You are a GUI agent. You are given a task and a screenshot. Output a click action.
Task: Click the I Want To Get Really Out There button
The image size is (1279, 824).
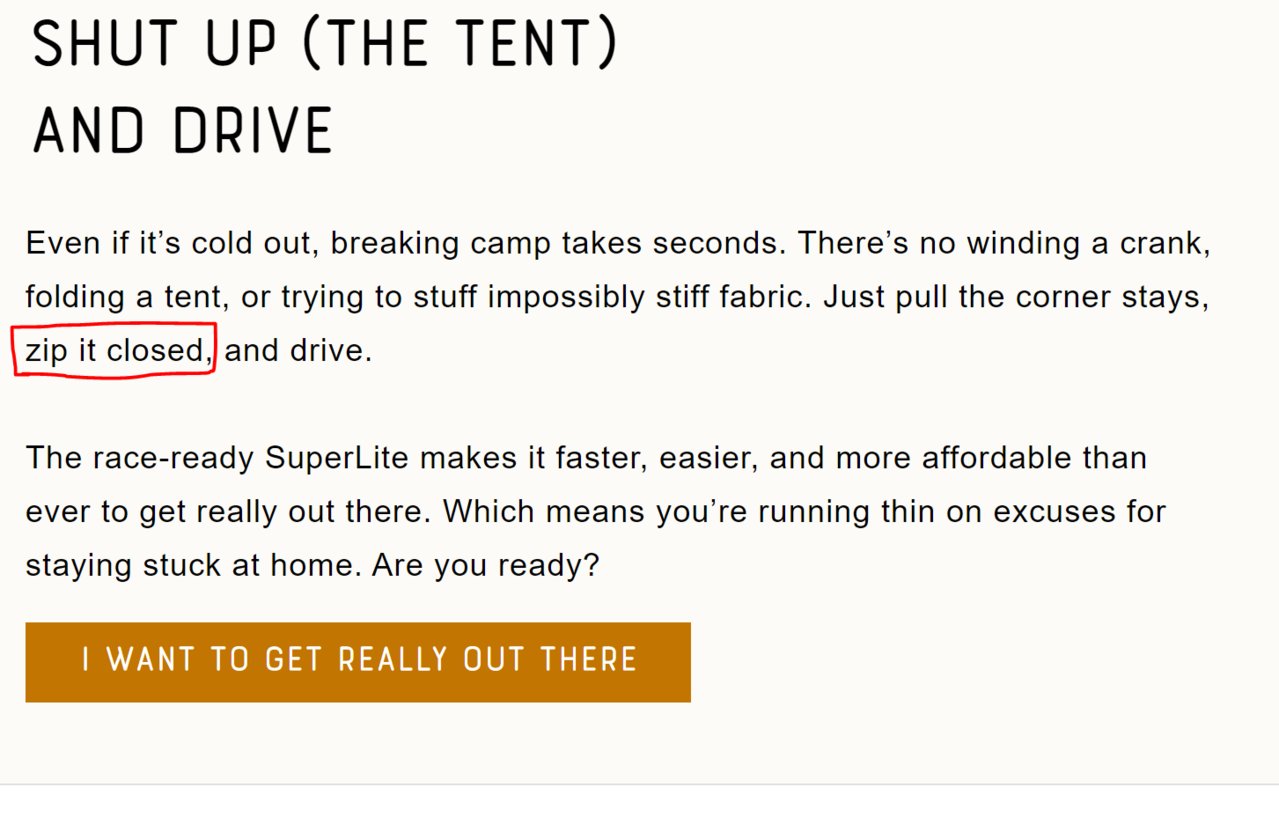358,662
